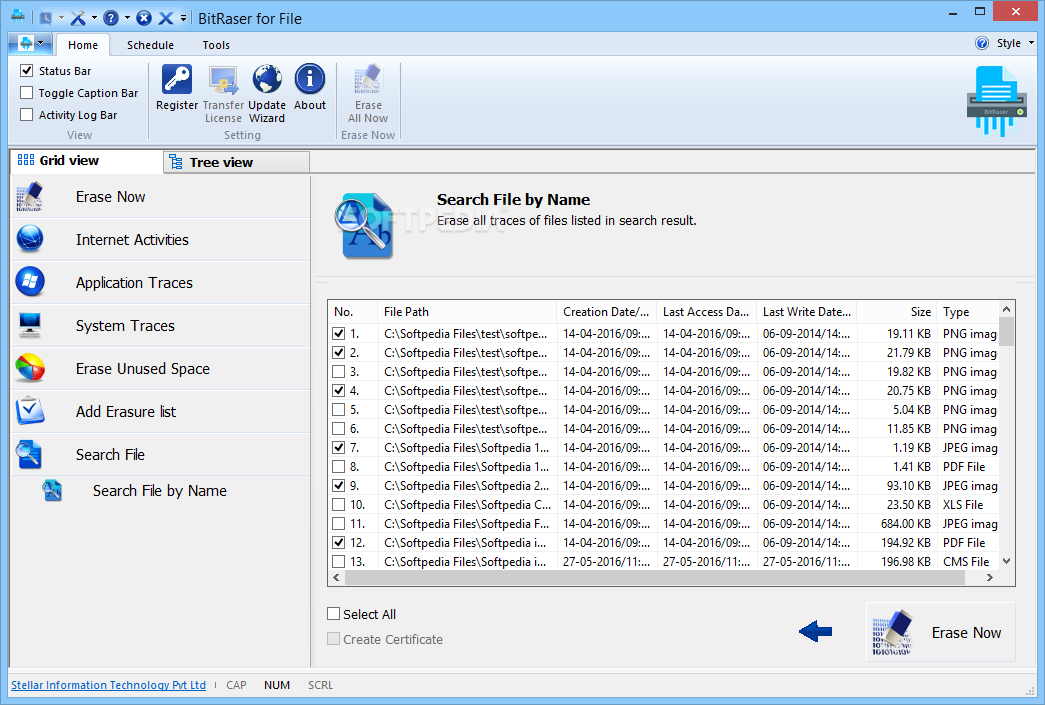
Task: Uncheck file row 1 checkbox
Action: tap(339, 333)
